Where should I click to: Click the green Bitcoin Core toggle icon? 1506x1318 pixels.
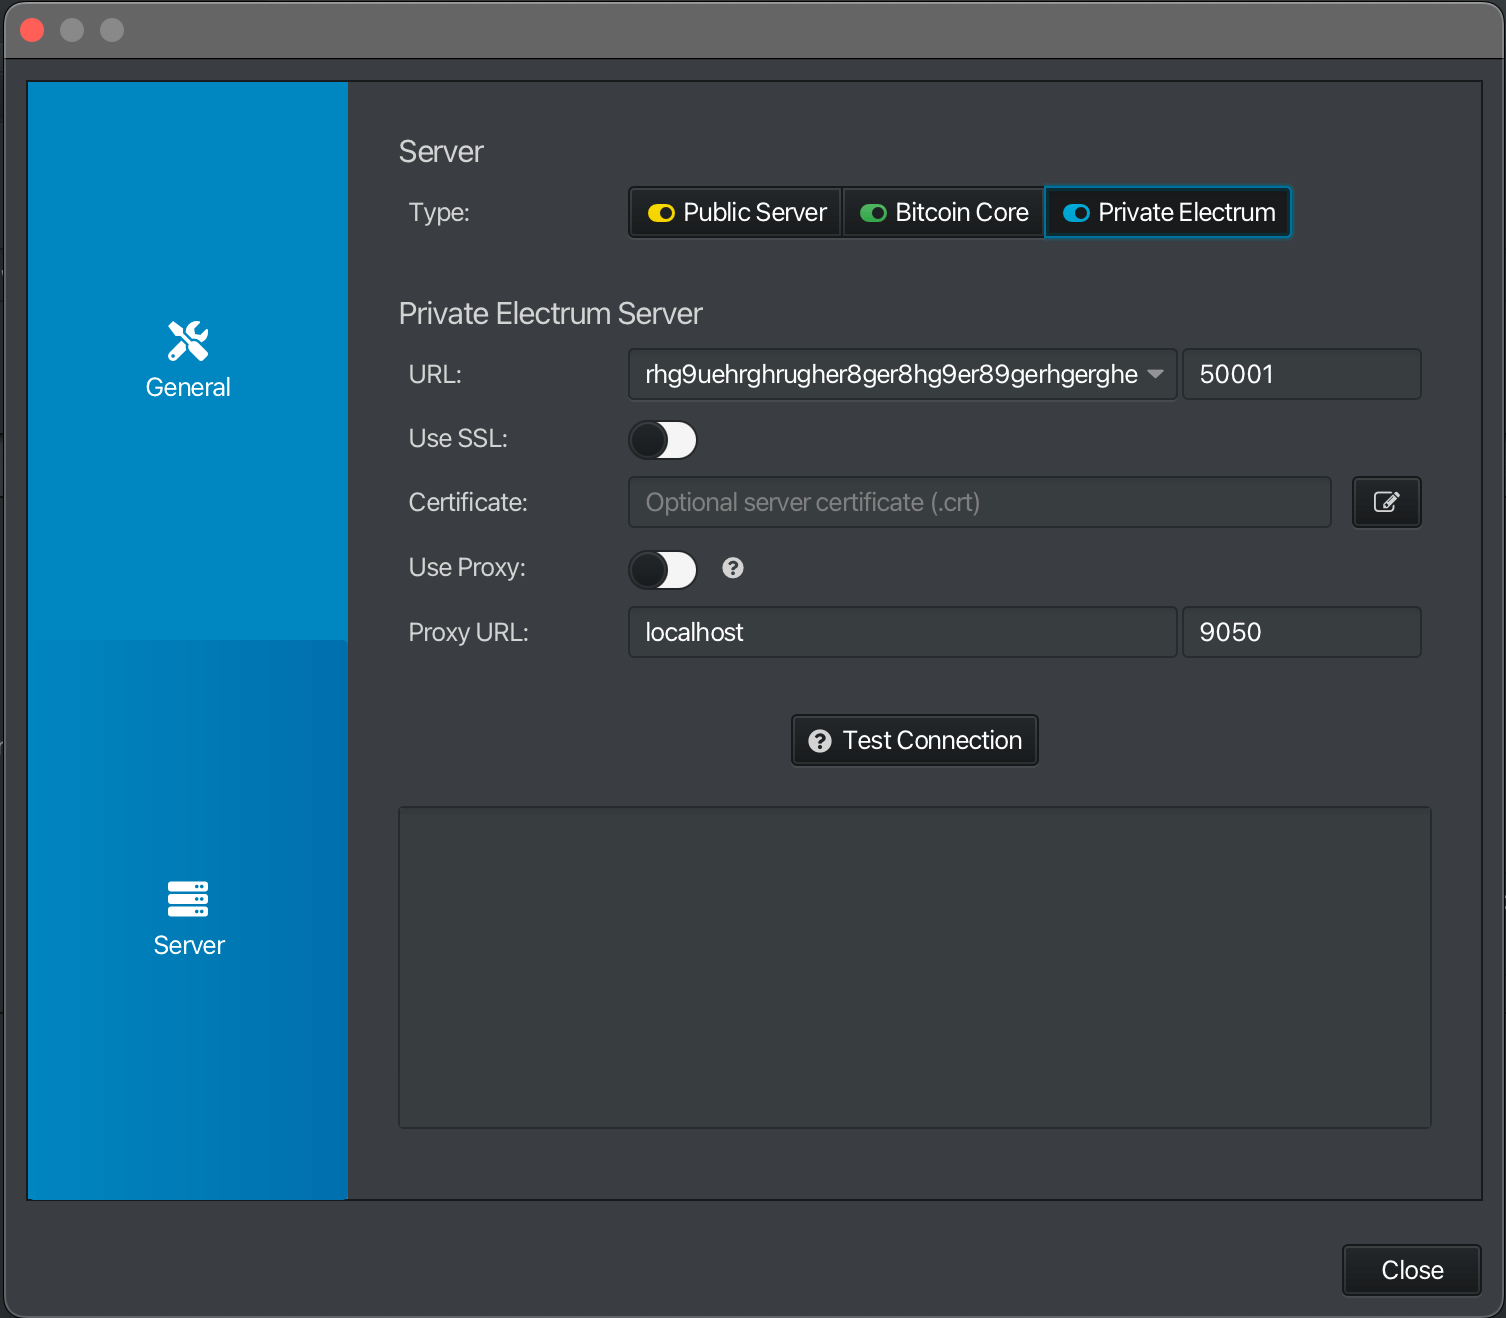873,213
